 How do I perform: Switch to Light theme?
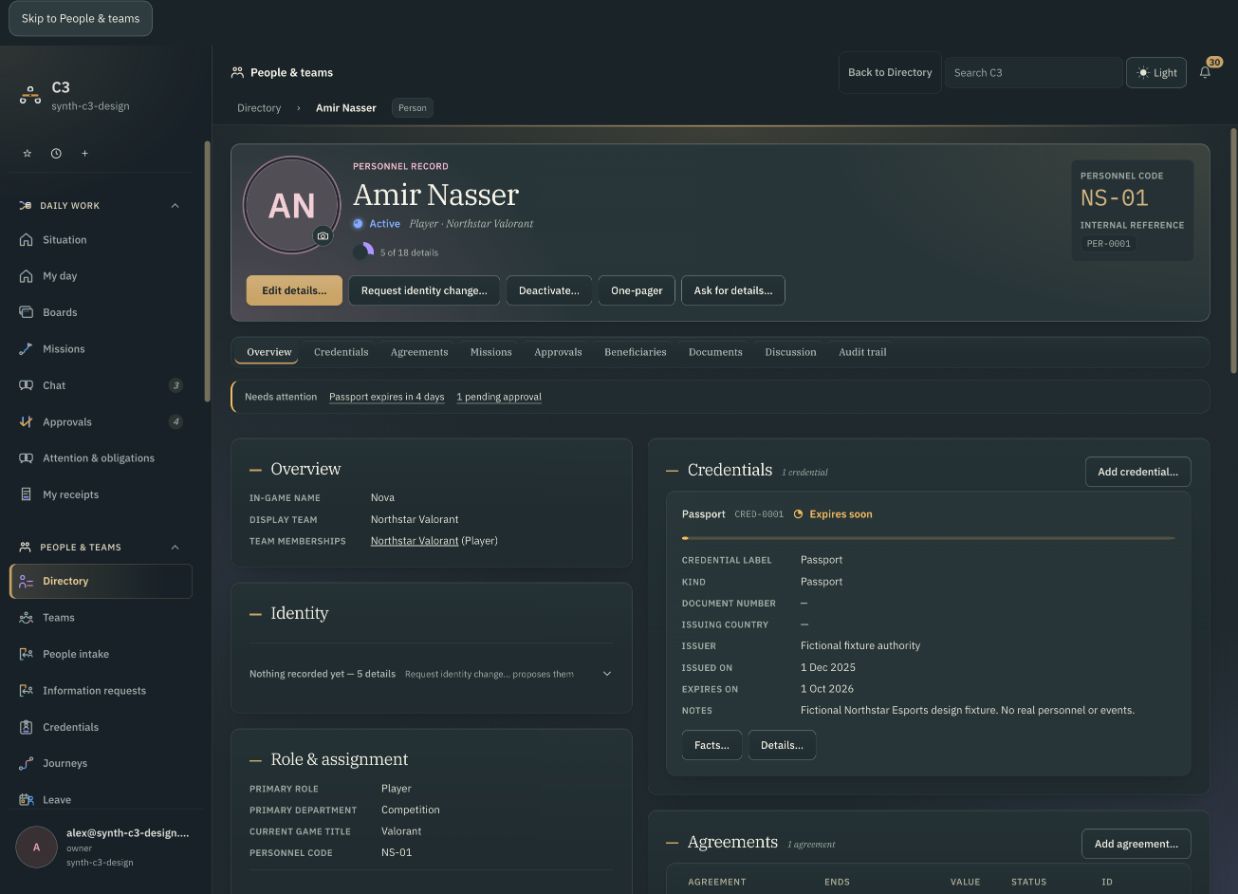1156,72
